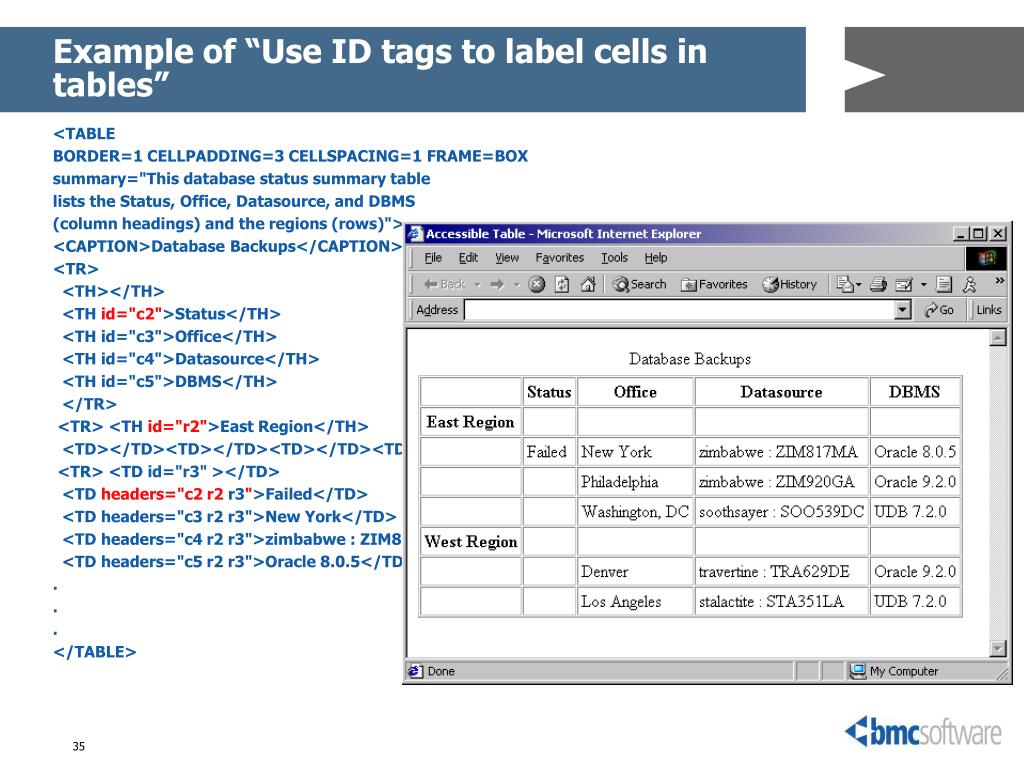The image size is (1024, 768).
Task: Click the bmc software logo
Action: pos(923,732)
